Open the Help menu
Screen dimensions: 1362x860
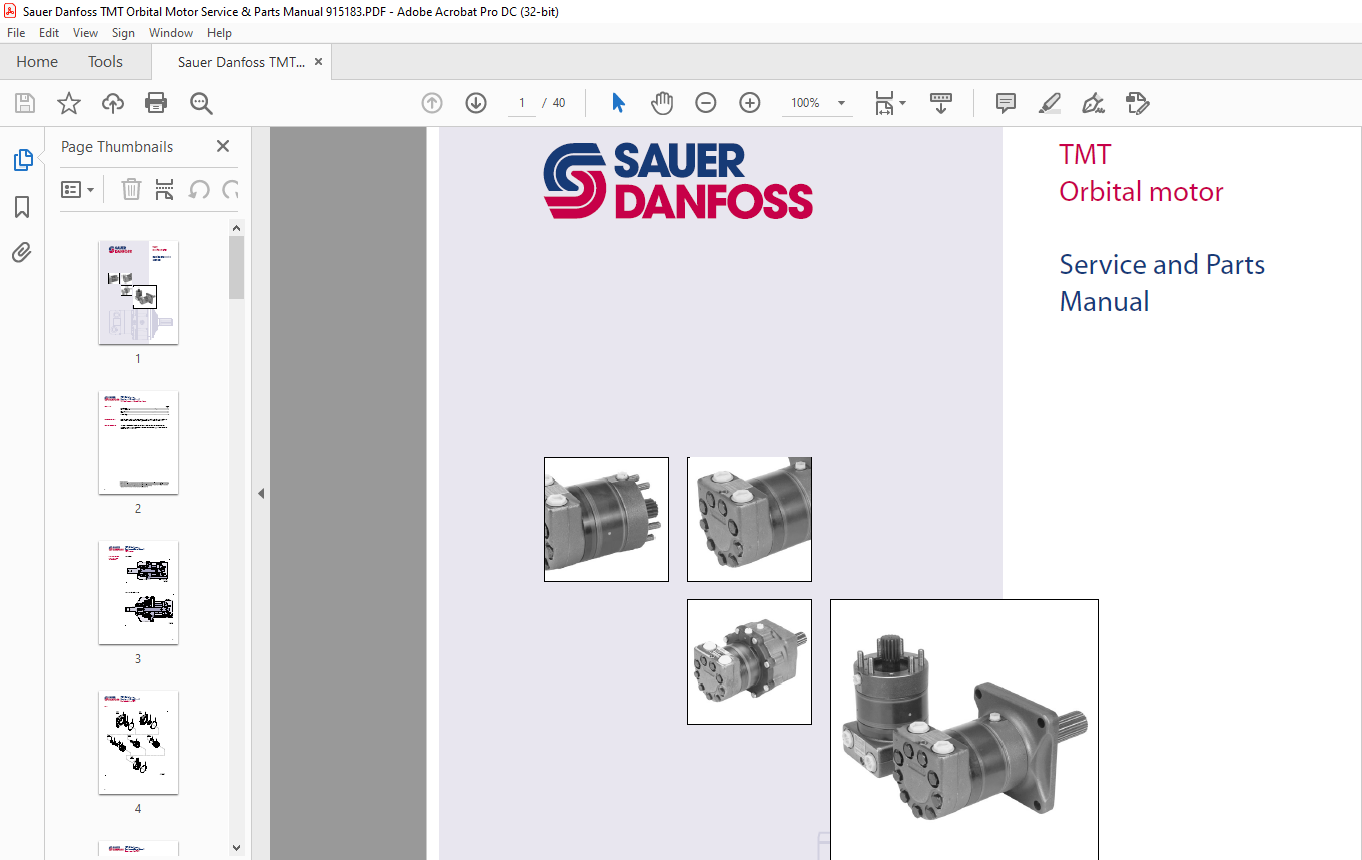point(219,33)
